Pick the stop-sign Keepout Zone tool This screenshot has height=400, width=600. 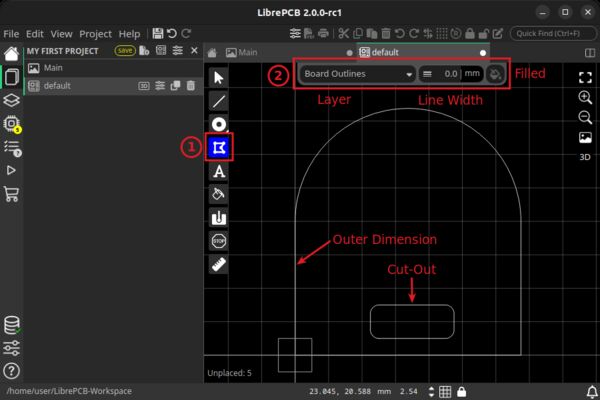218,241
